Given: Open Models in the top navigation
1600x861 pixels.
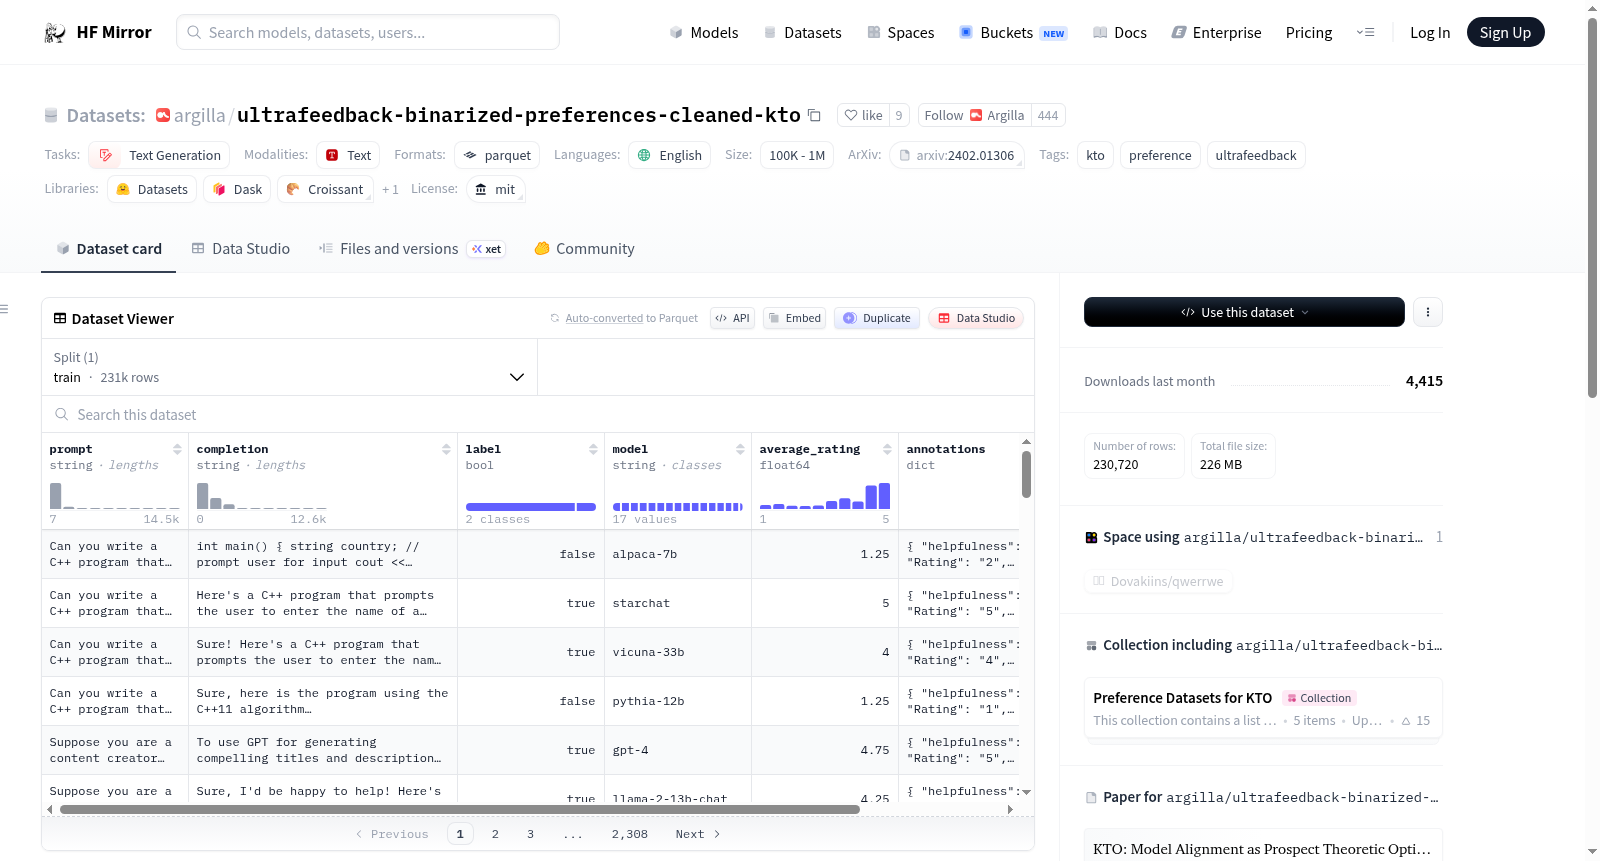Looking at the screenshot, I should (704, 33).
